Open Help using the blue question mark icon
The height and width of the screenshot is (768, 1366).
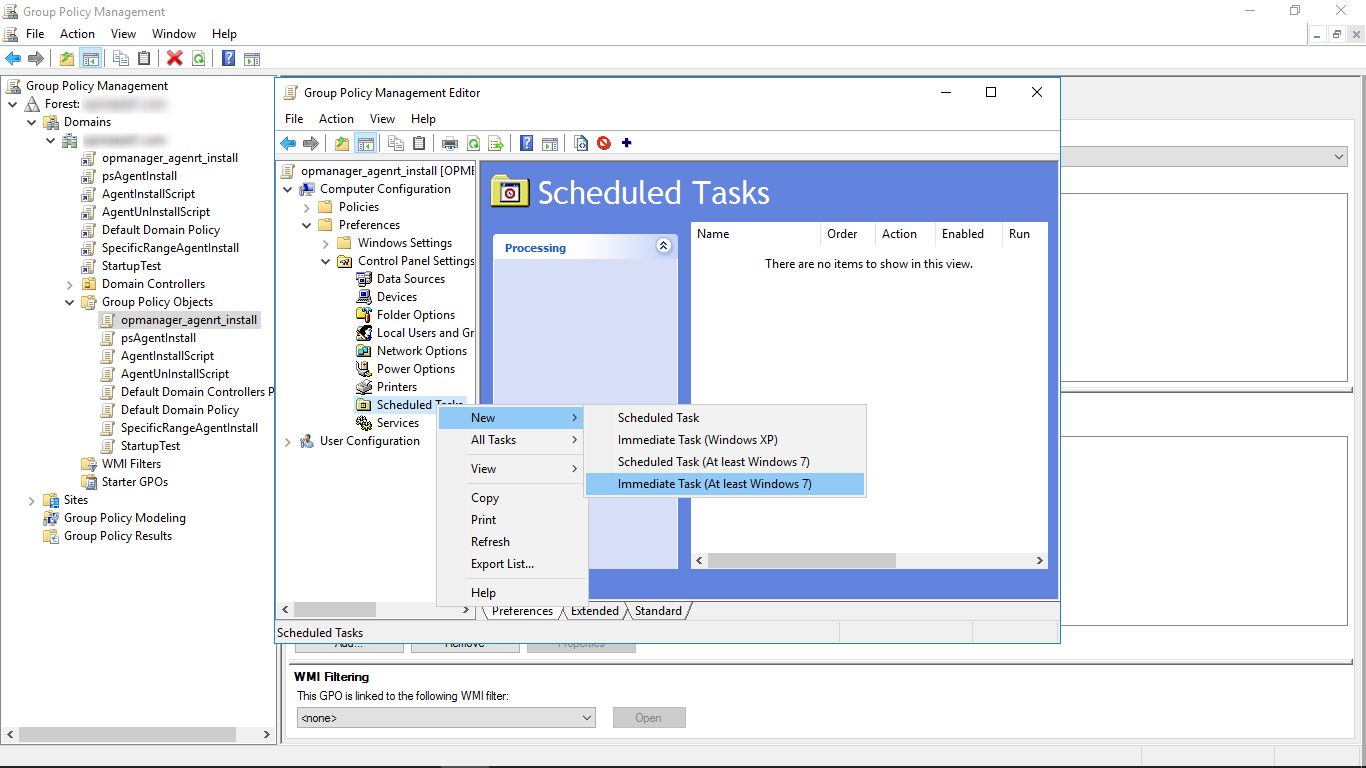pos(526,142)
